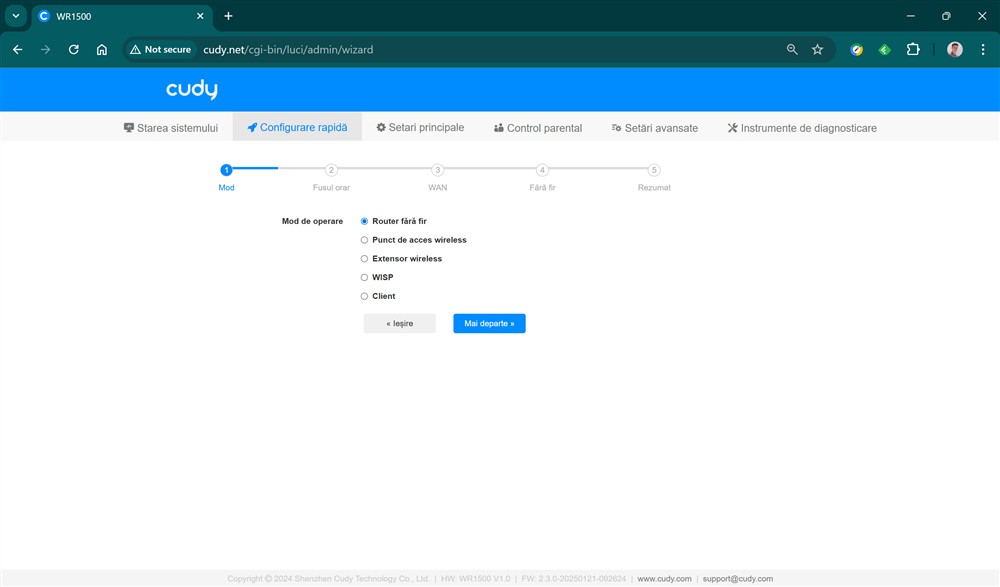Jump to wizard step 3 WAN
Screen dimensions: 1000x587
point(437,171)
